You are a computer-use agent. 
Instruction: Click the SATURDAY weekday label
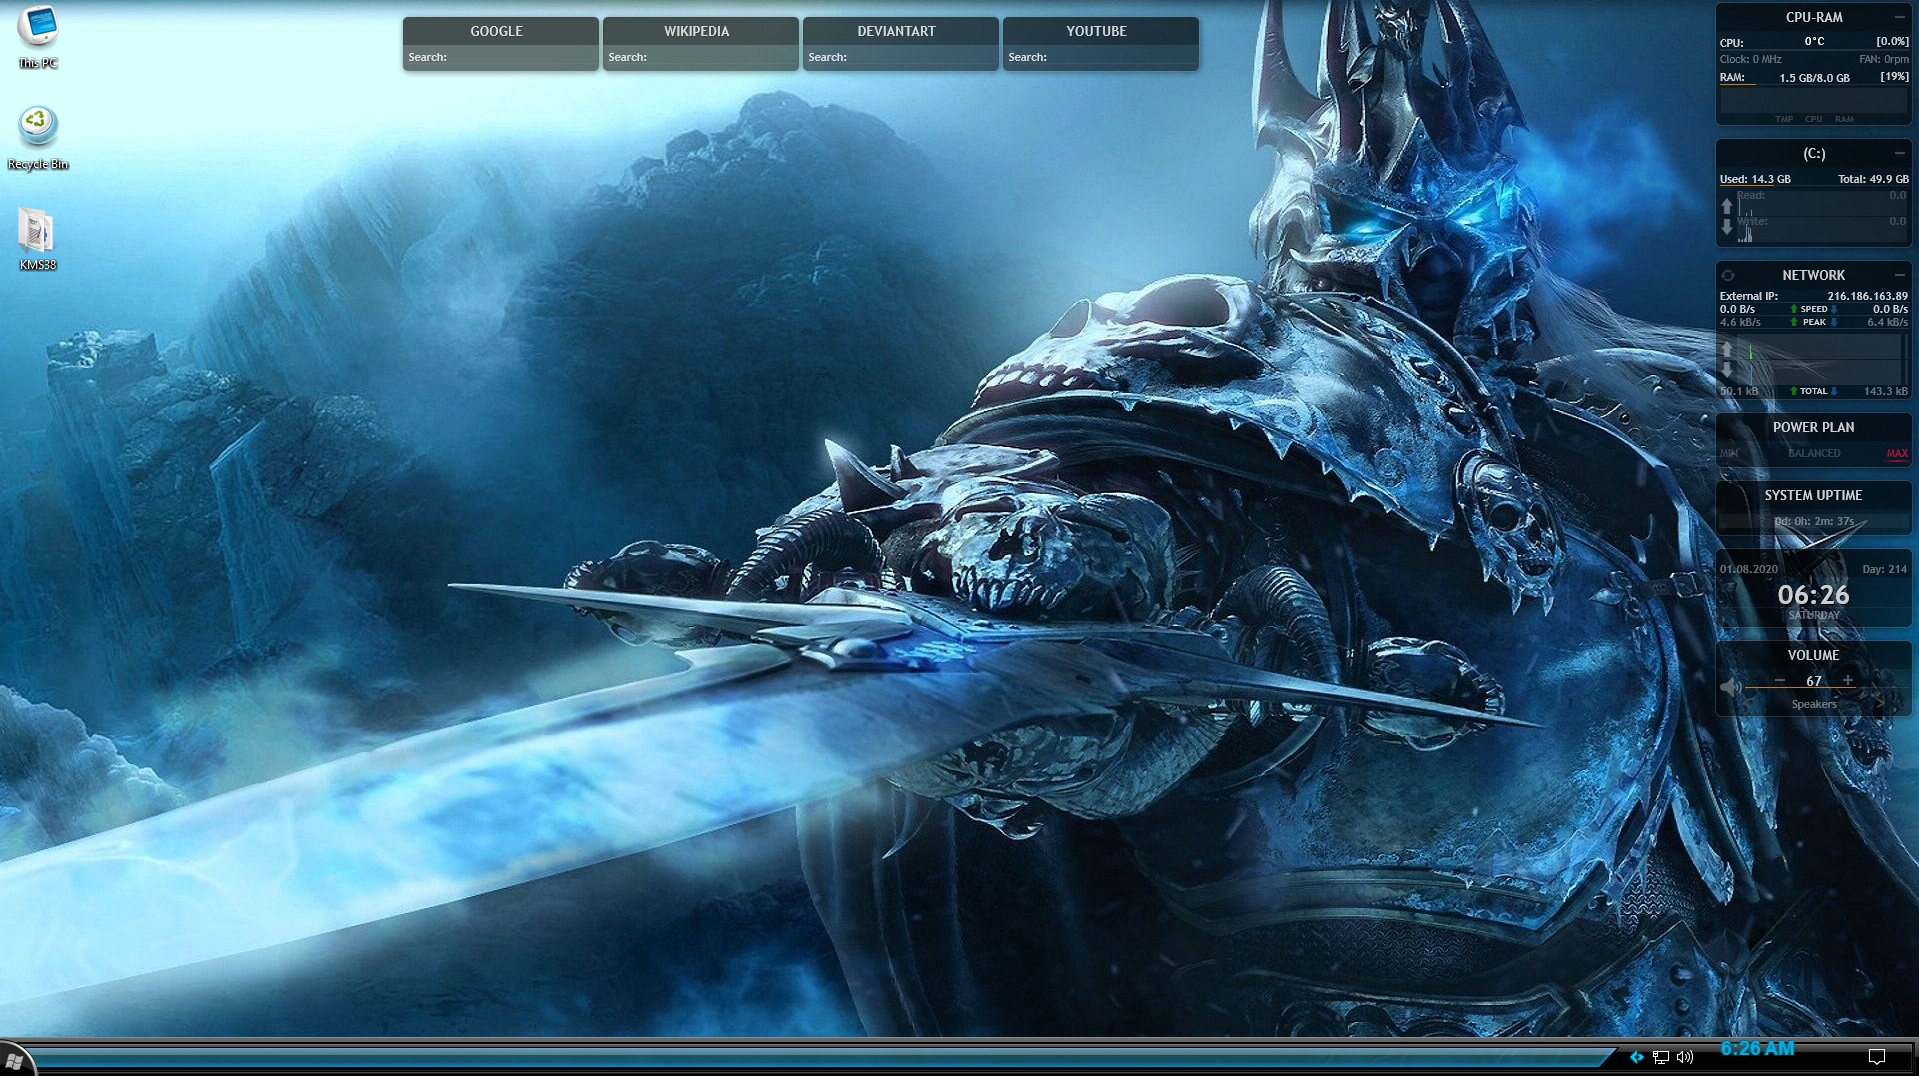[x=1814, y=615]
